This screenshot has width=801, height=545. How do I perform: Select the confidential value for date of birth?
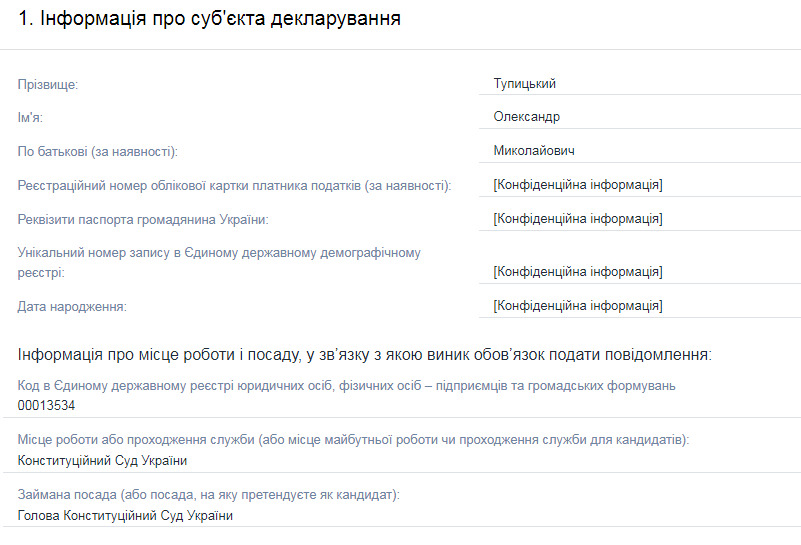click(578, 306)
